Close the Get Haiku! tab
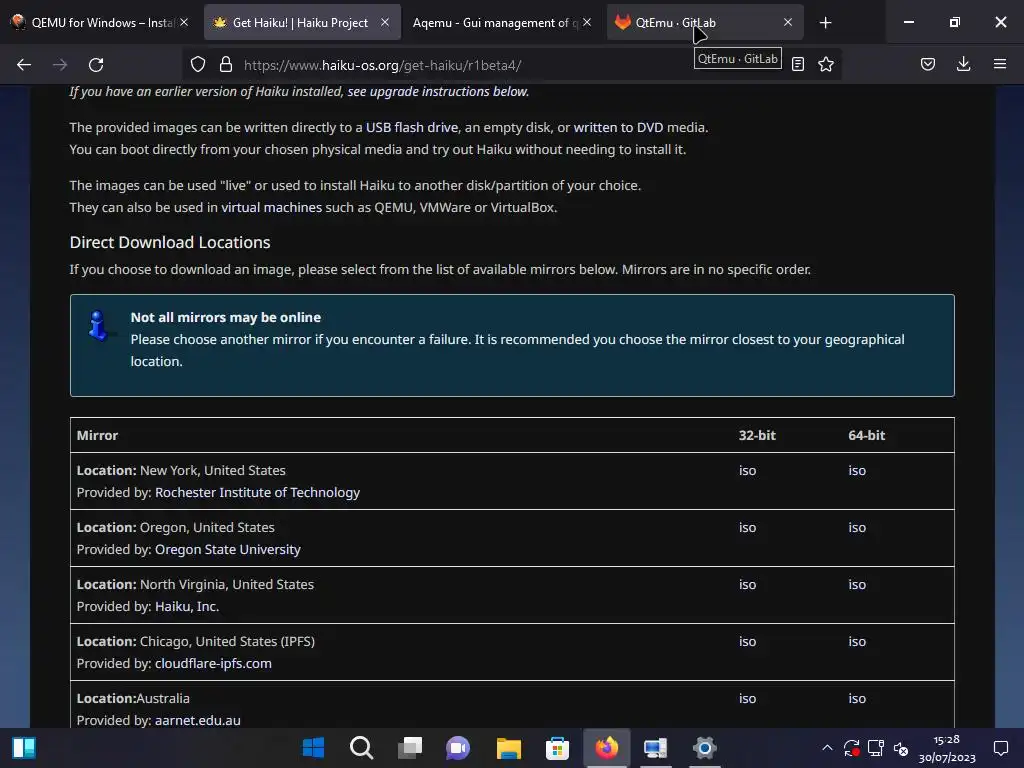The height and width of the screenshot is (768, 1024). tap(385, 22)
